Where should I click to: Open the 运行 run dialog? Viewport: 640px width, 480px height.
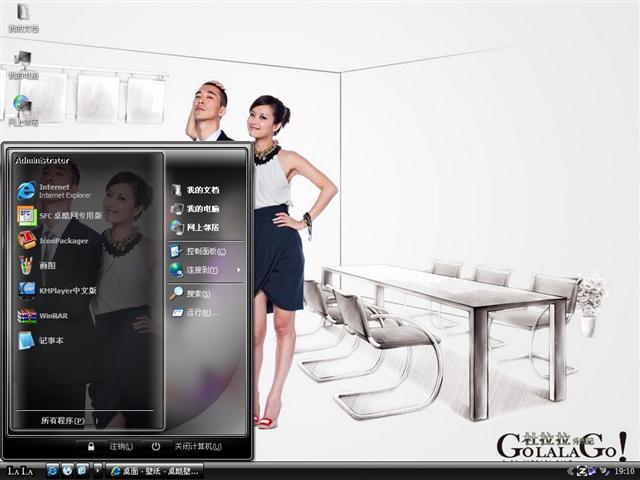[x=195, y=313]
